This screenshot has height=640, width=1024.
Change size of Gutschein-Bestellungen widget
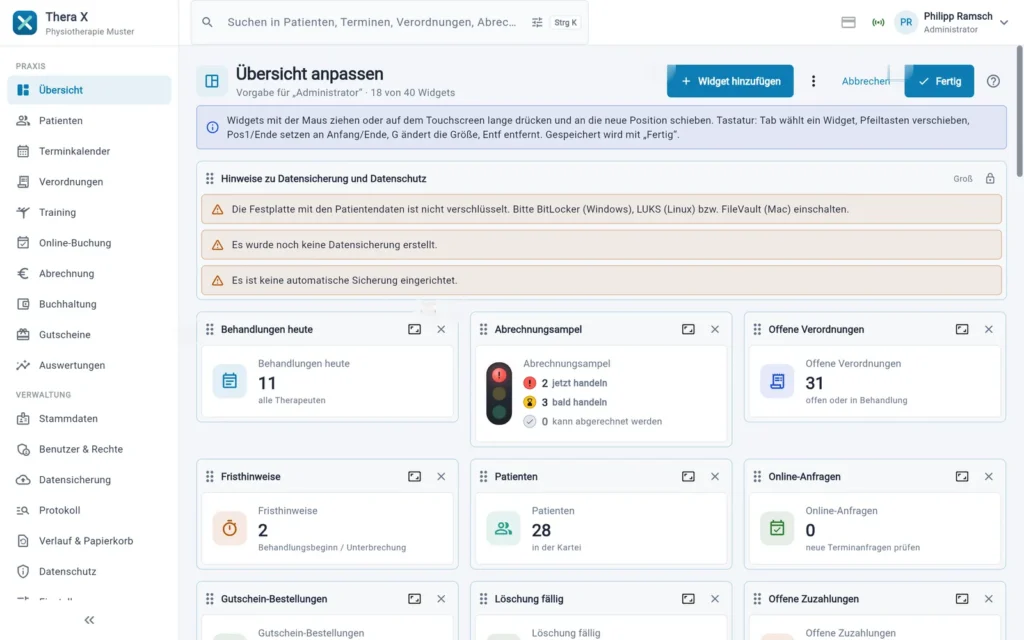click(x=415, y=599)
